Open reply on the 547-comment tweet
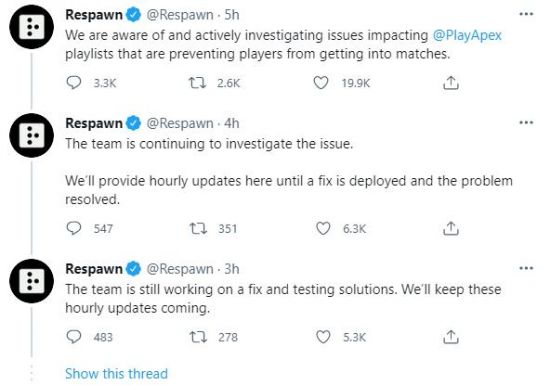 click(x=74, y=228)
